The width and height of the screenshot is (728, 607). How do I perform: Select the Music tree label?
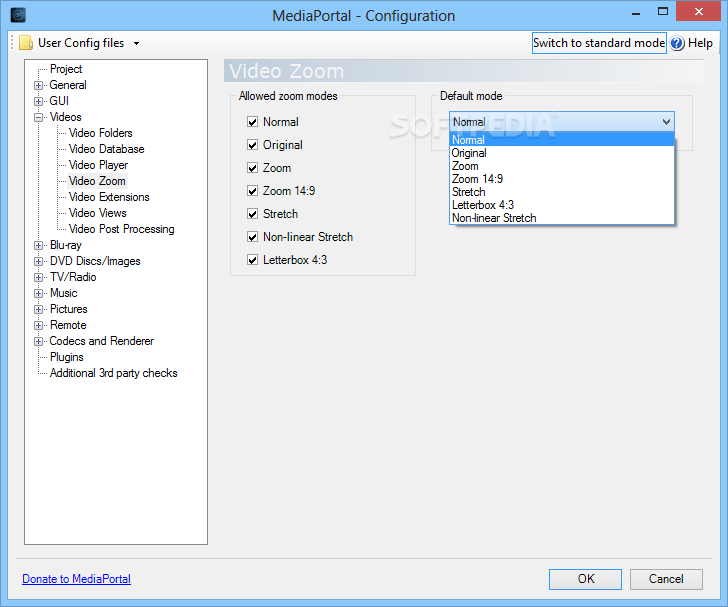coord(64,293)
